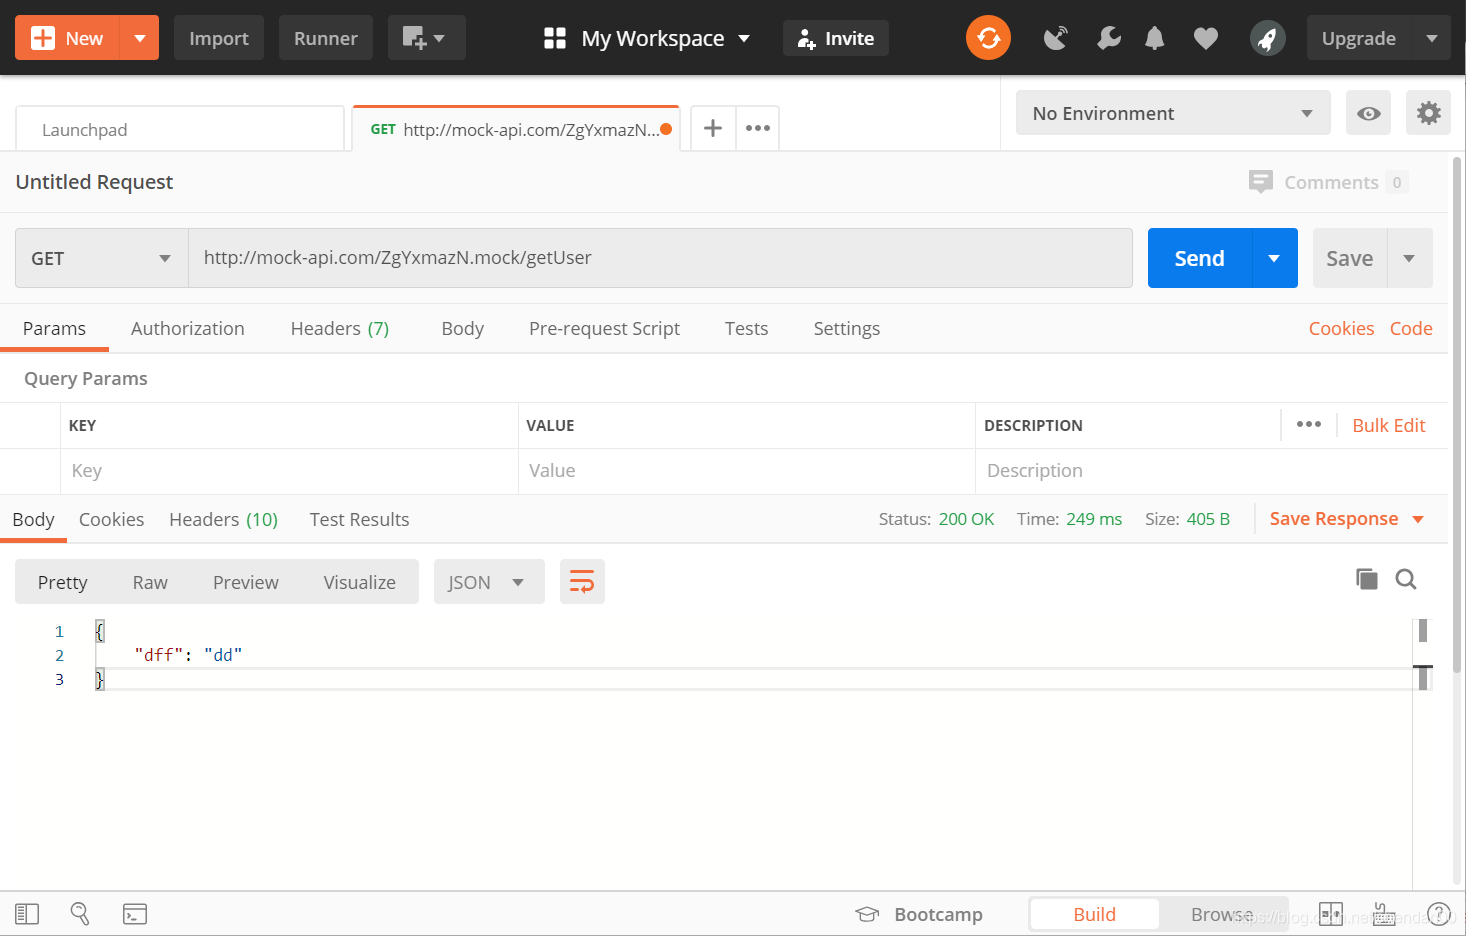Toggle the sidebar icon in status bar

(x=27, y=914)
